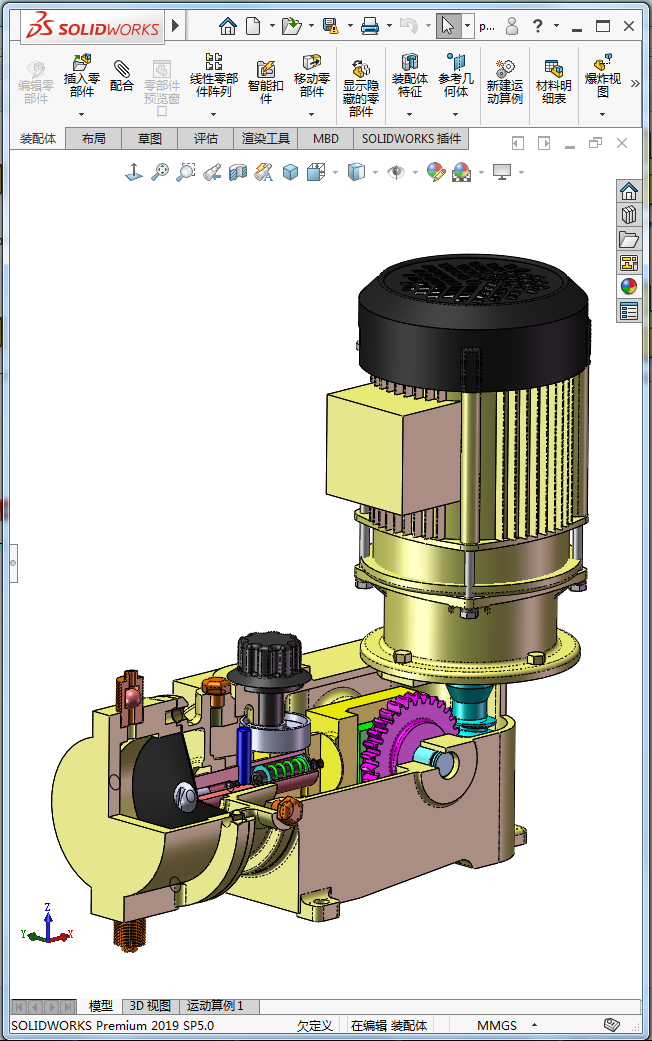Click the left panel expand handle
The image size is (652, 1041).
pos(13,564)
